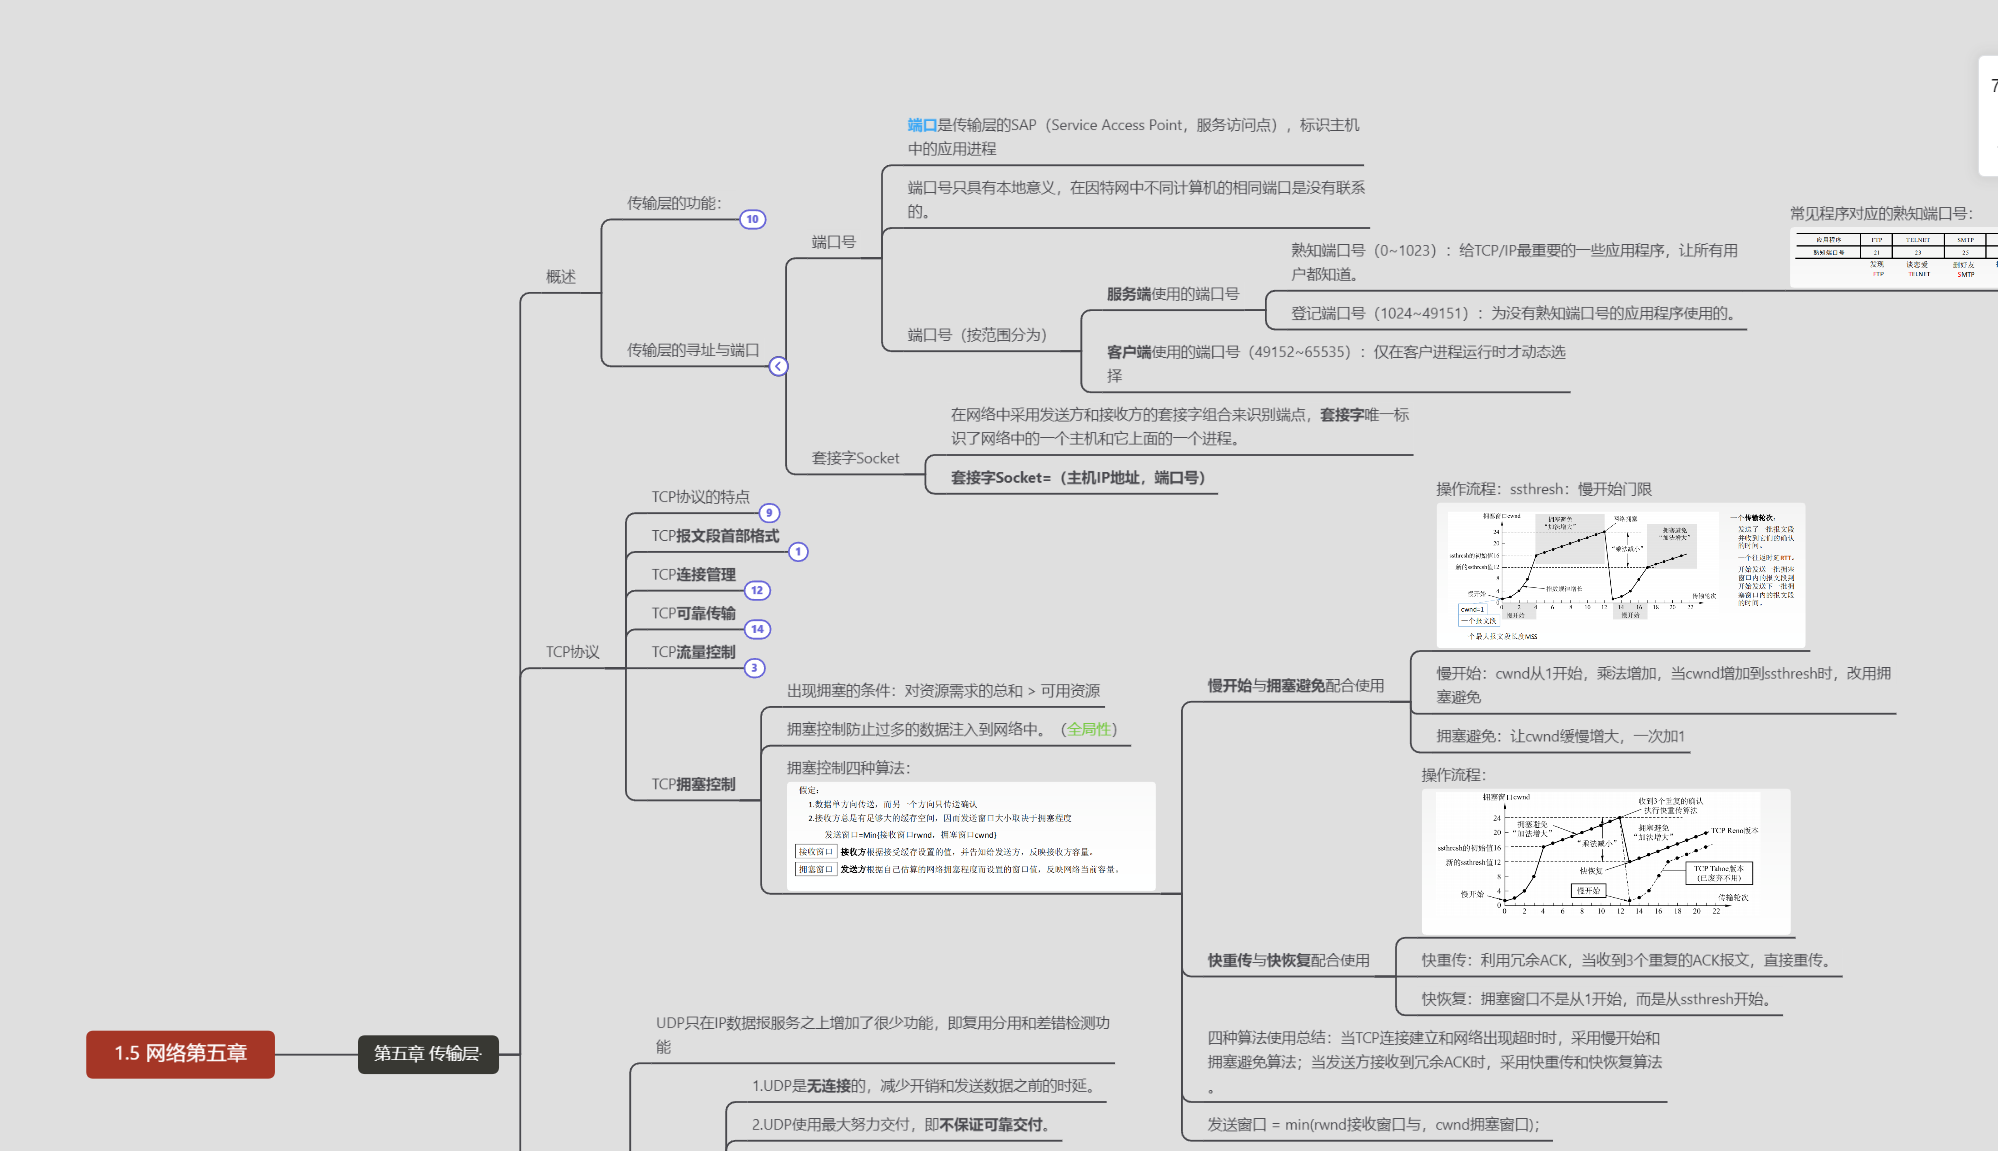1998x1151 pixels.
Task: Select the 服务端使用的端口号 node
Action: pos(1172,294)
